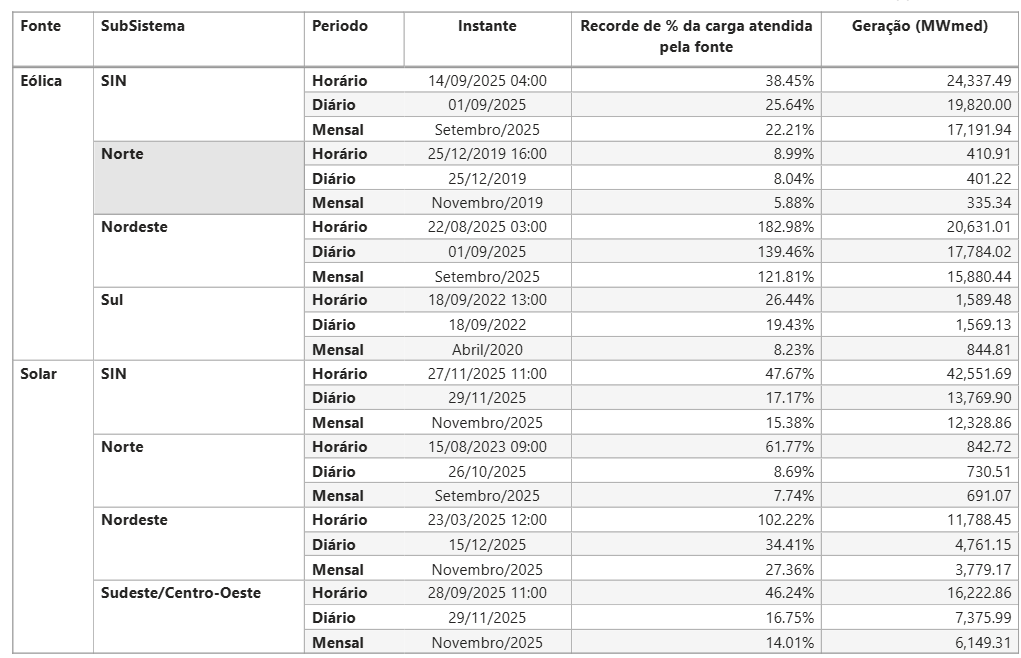Select the Abril/2020 instant cell
This screenshot has width=1021, height=658.
tap(487, 350)
